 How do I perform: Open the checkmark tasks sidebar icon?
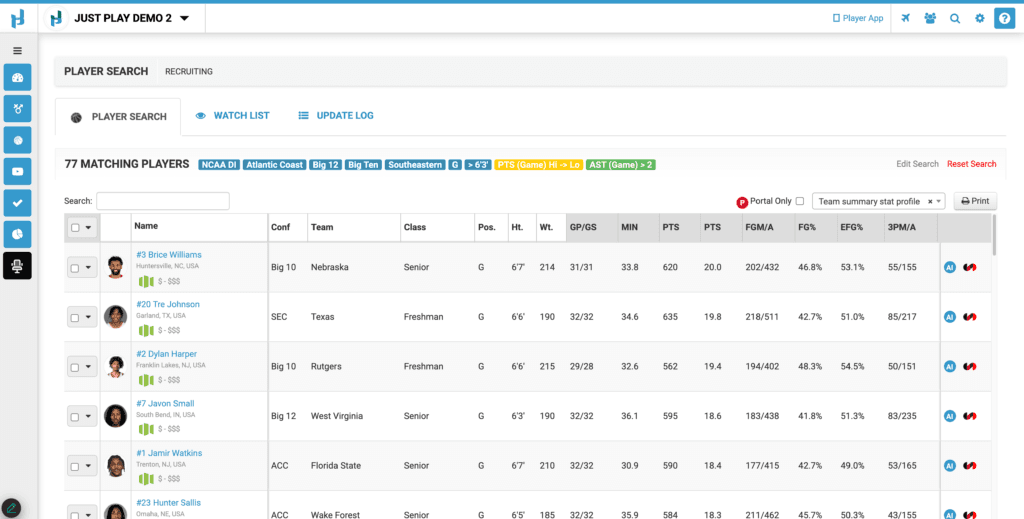(18, 203)
